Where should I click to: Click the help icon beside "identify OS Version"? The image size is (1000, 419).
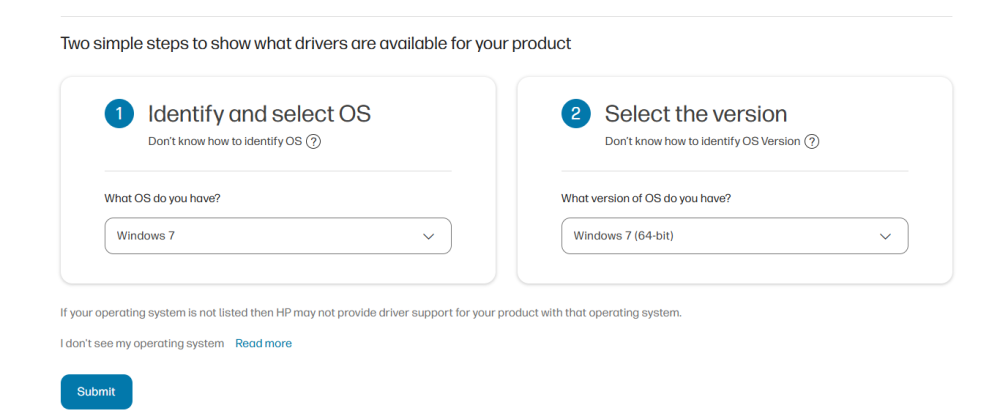click(x=812, y=141)
